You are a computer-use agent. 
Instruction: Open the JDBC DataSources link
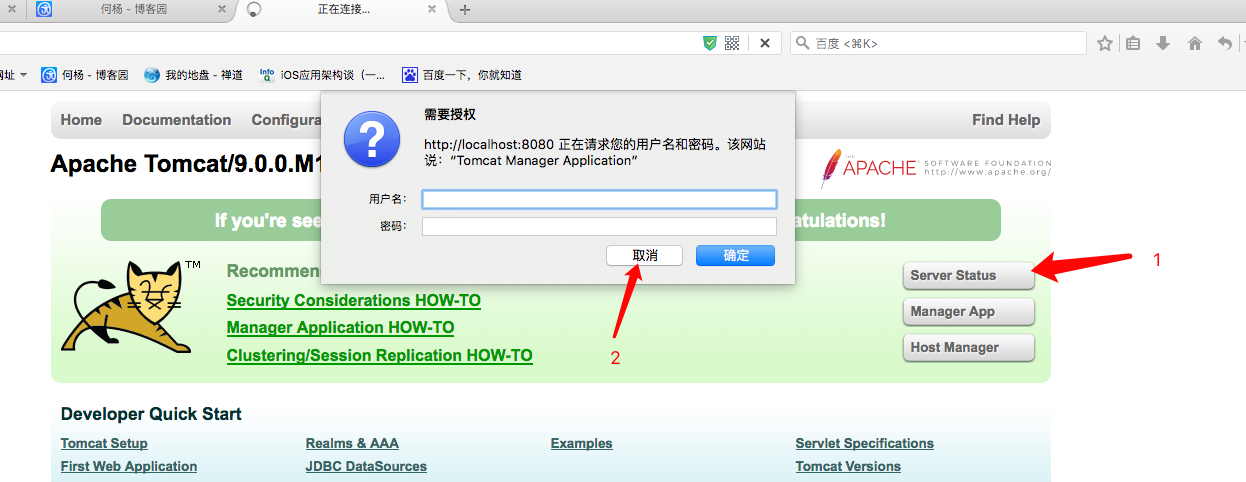(x=366, y=466)
